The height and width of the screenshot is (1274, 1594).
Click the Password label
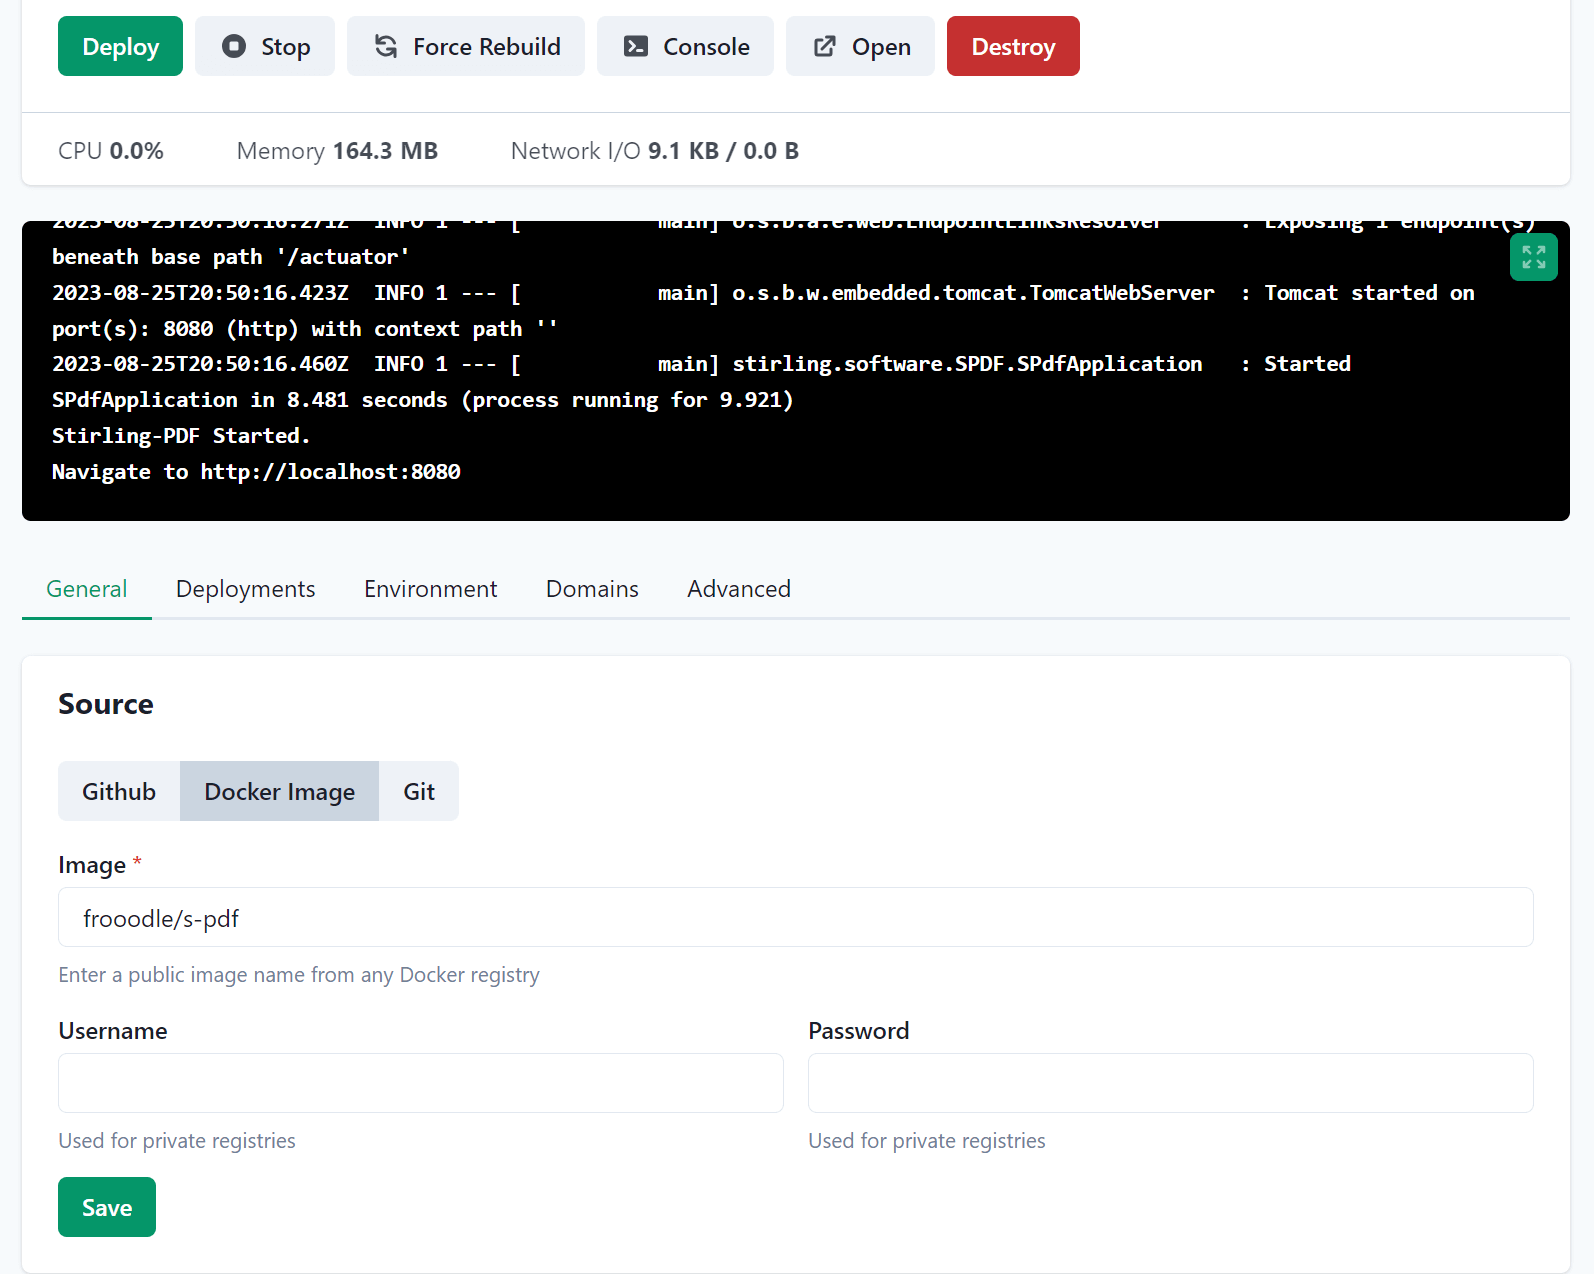859,1031
